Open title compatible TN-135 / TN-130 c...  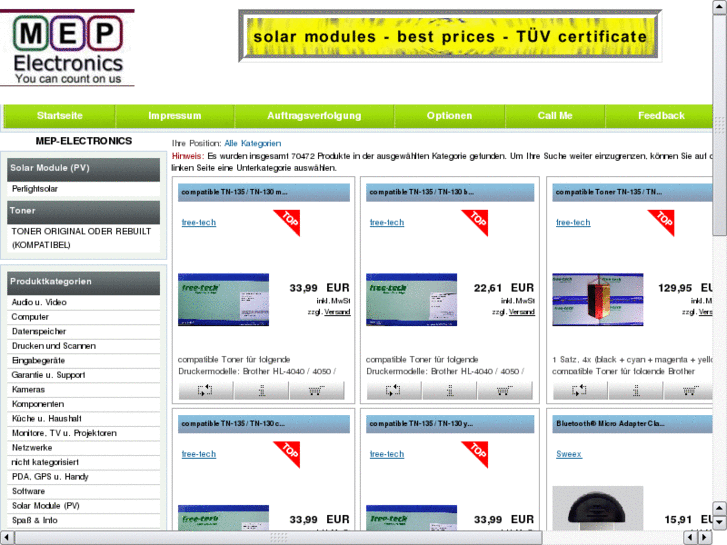pos(233,424)
